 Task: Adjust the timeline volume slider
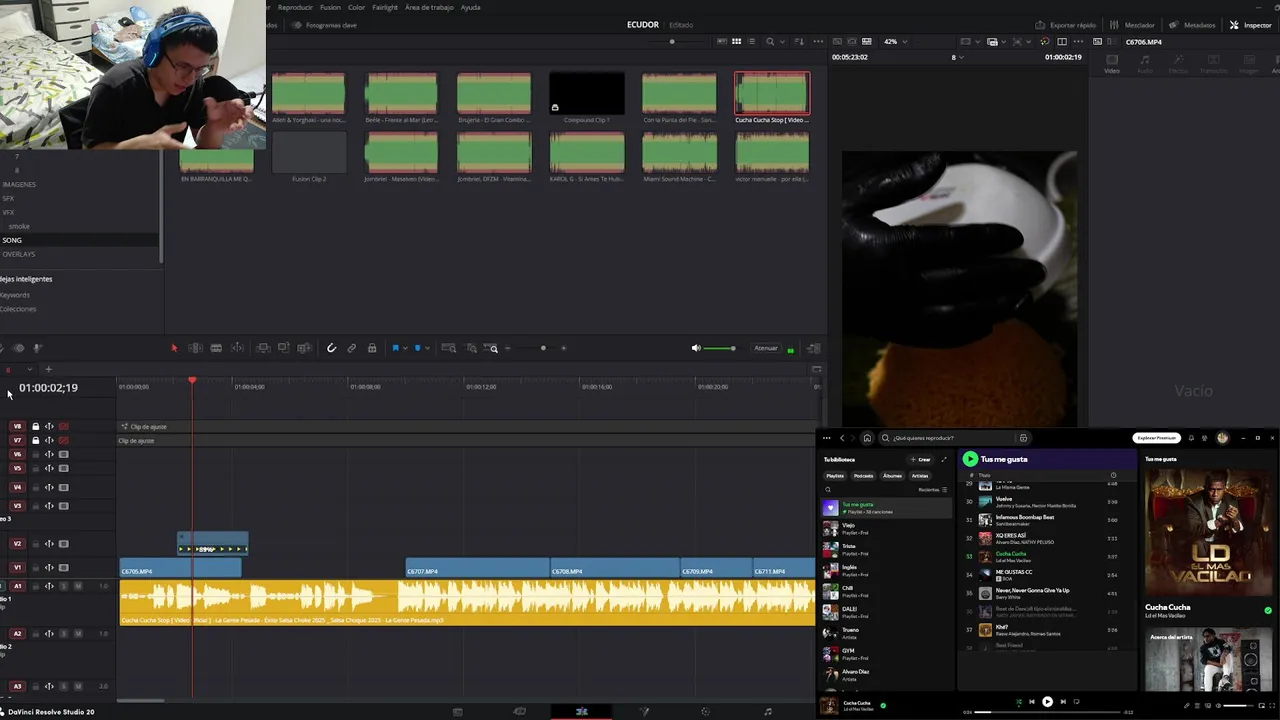tap(719, 348)
